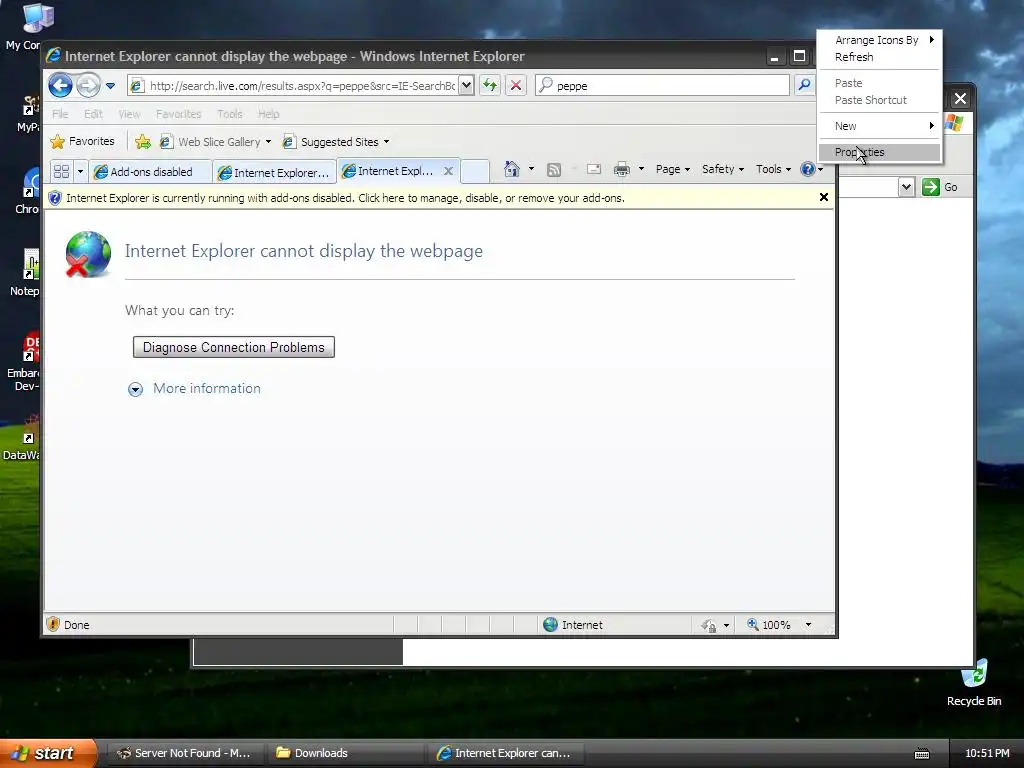Refresh the page with the green arrows icon

(x=490, y=86)
